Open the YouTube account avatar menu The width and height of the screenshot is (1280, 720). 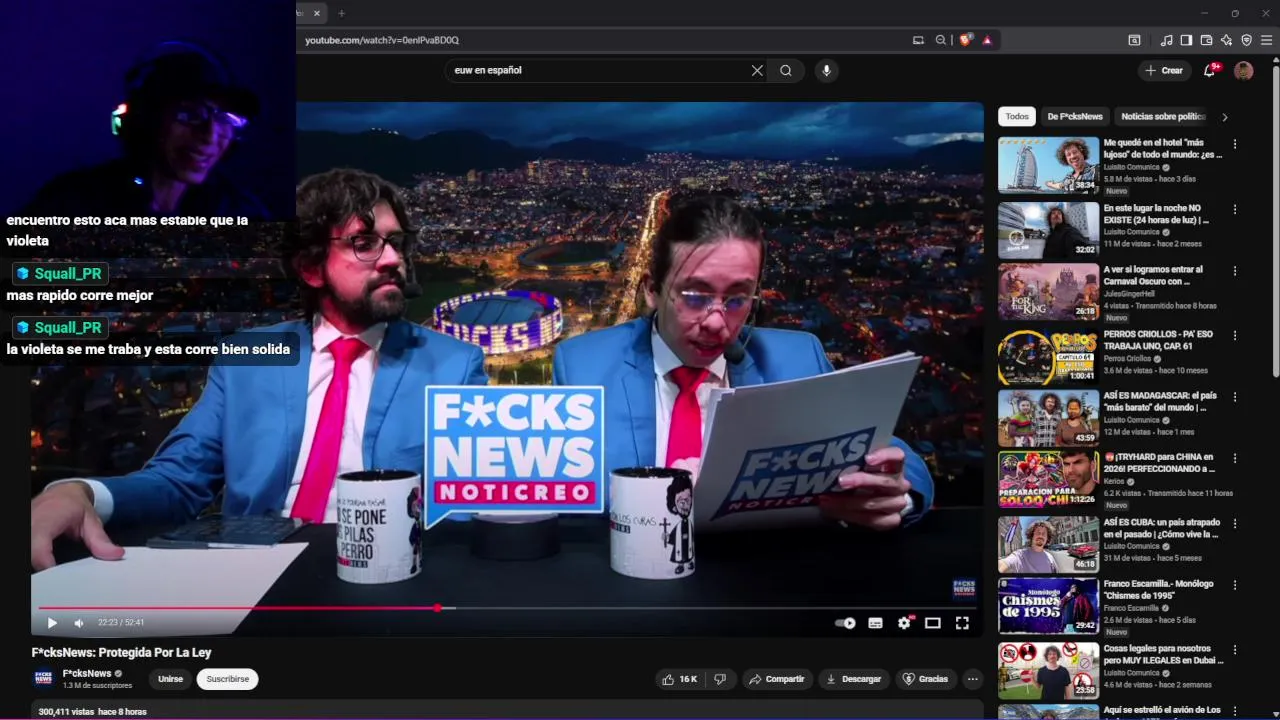[x=1244, y=70]
